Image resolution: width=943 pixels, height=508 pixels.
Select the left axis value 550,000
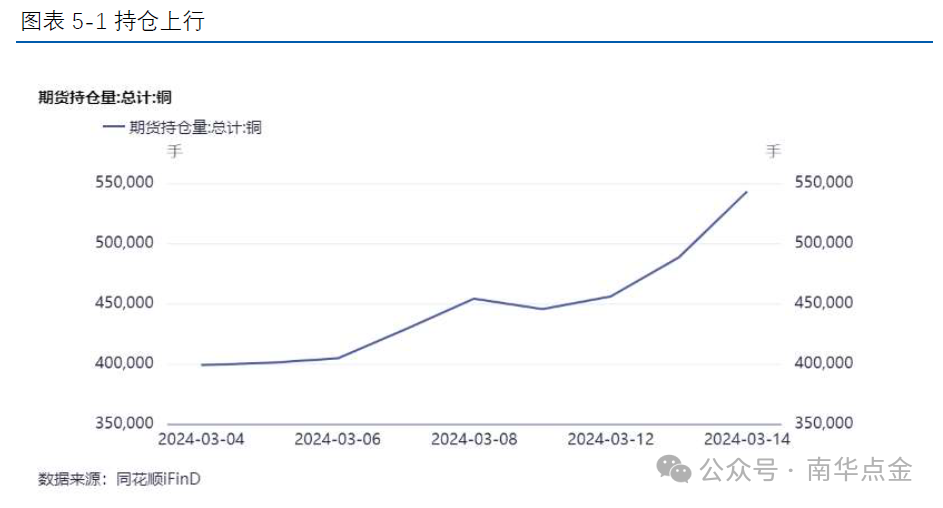[124, 182]
